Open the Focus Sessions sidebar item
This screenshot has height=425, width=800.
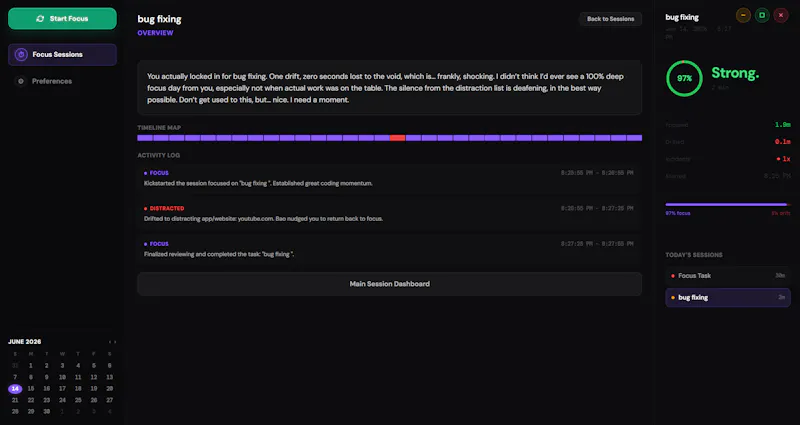[x=62, y=55]
